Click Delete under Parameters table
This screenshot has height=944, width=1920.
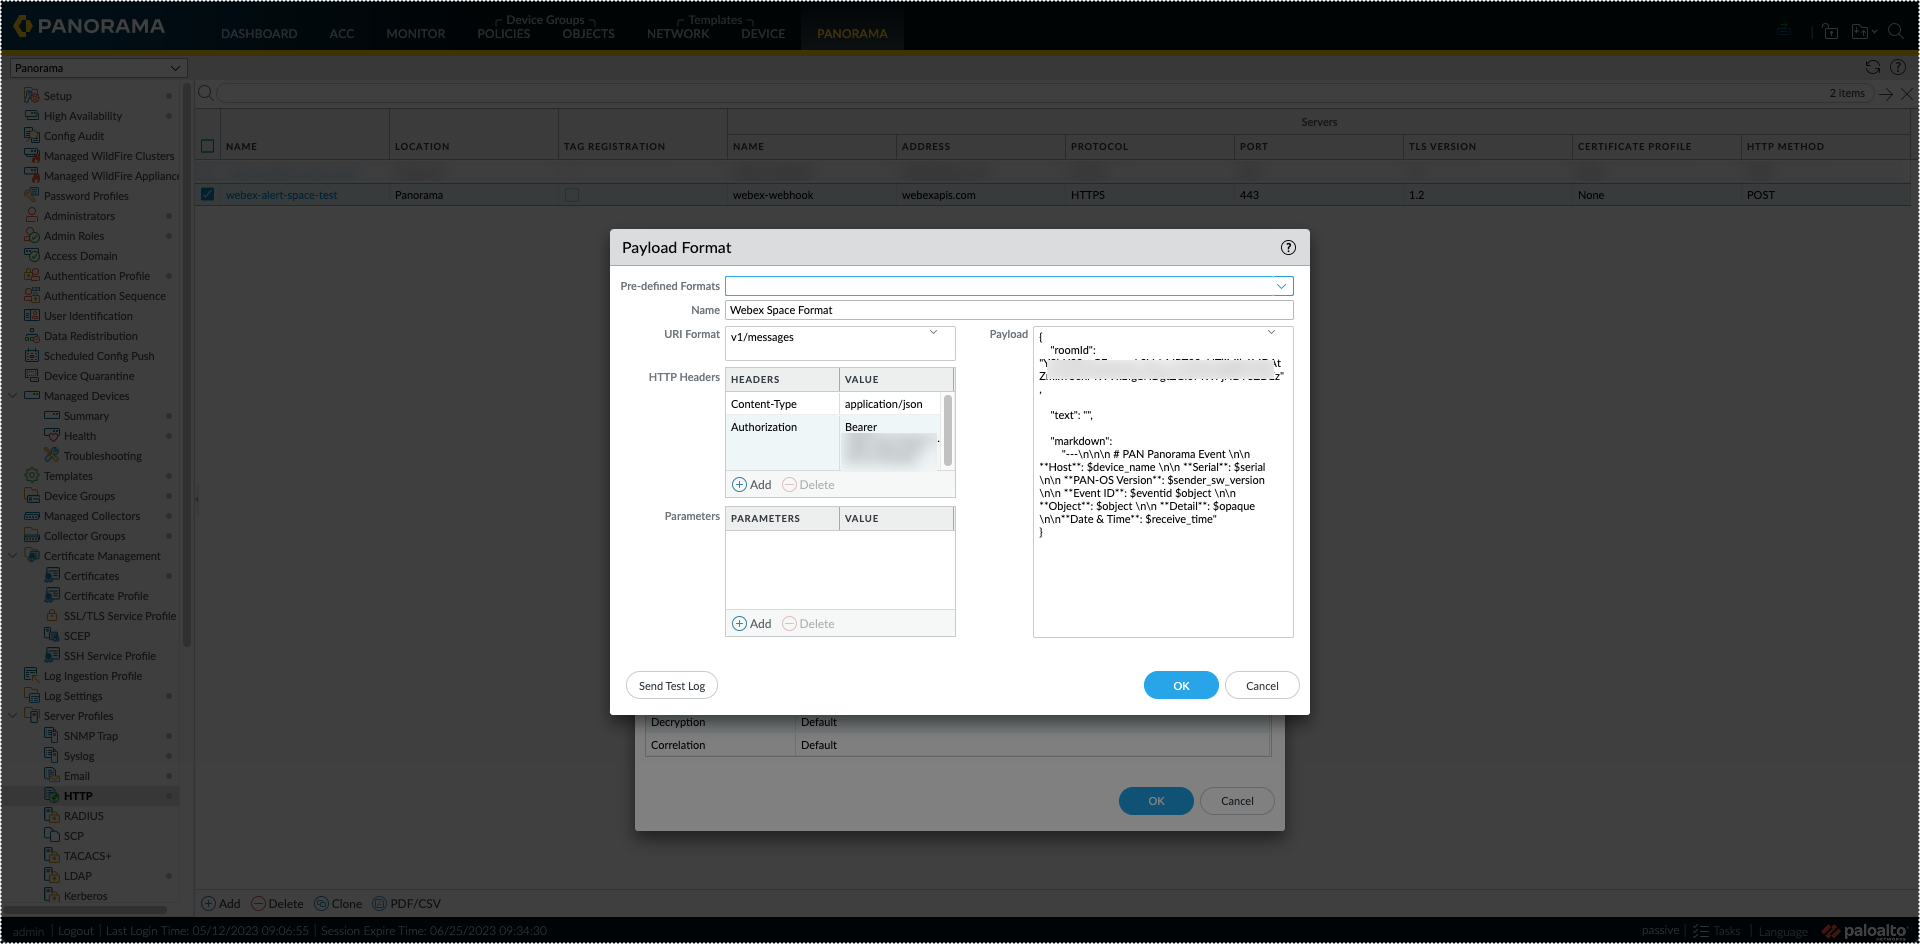click(x=808, y=624)
